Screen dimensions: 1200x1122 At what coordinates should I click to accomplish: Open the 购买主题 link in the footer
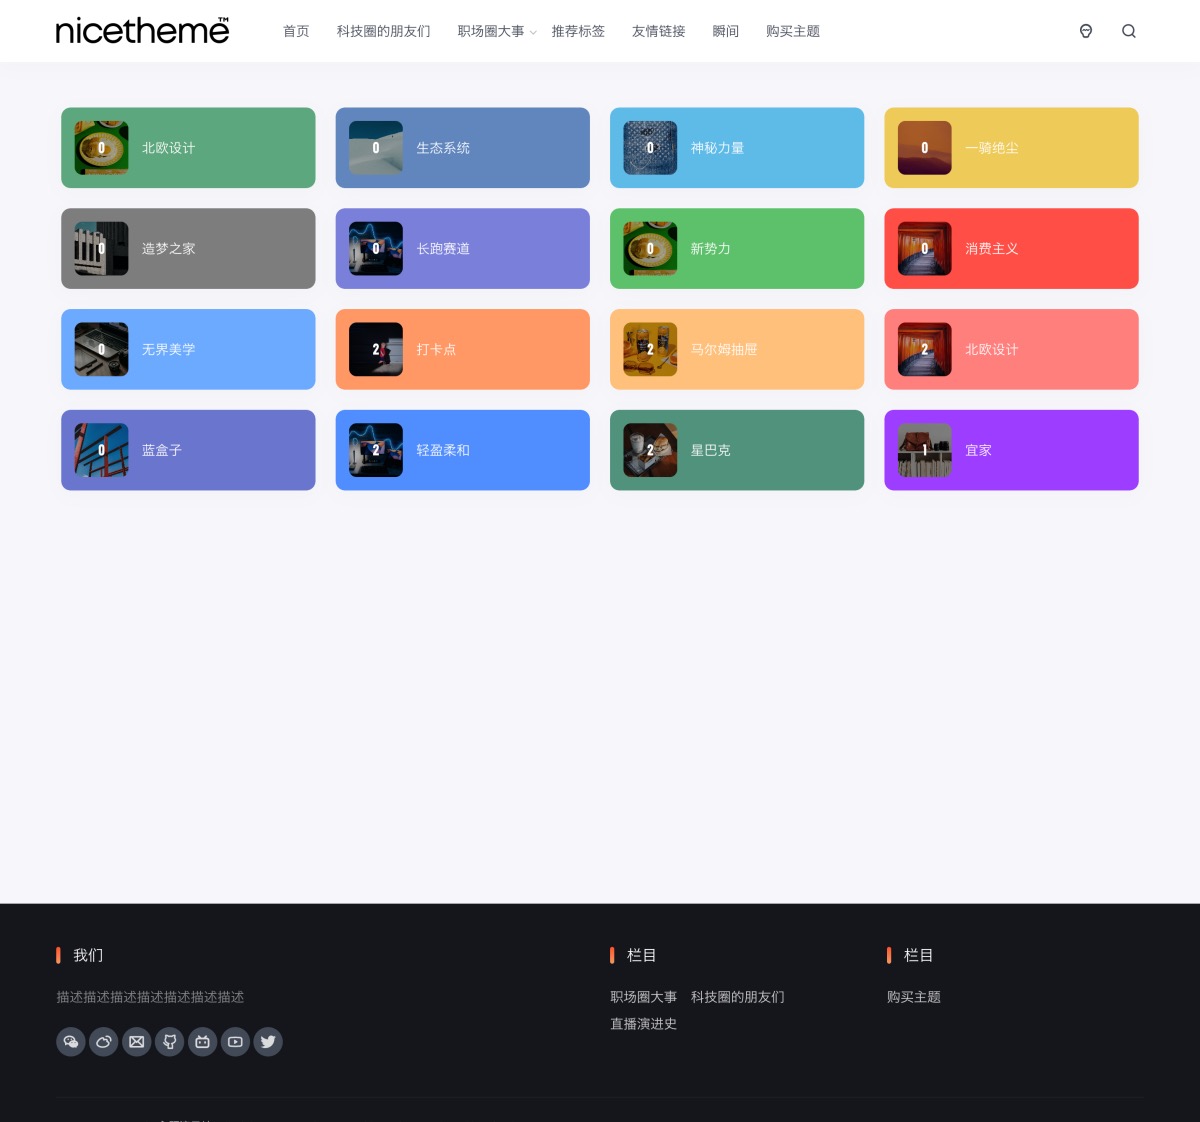click(913, 997)
